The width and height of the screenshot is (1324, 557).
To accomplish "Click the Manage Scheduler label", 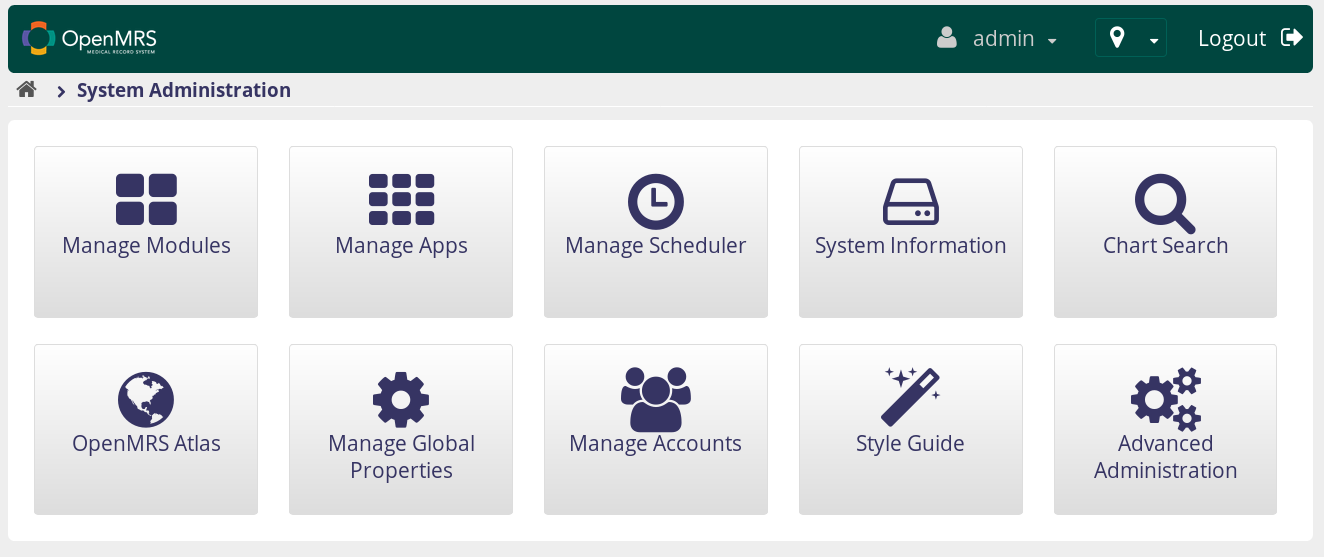I will [x=656, y=246].
